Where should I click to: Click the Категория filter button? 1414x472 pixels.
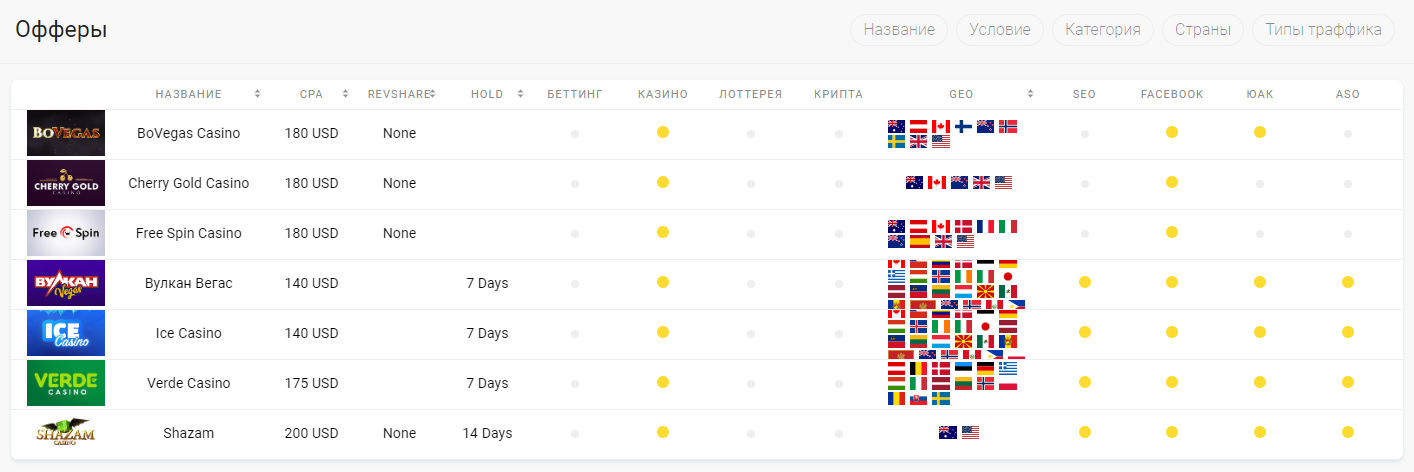(x=1103, y=29)
